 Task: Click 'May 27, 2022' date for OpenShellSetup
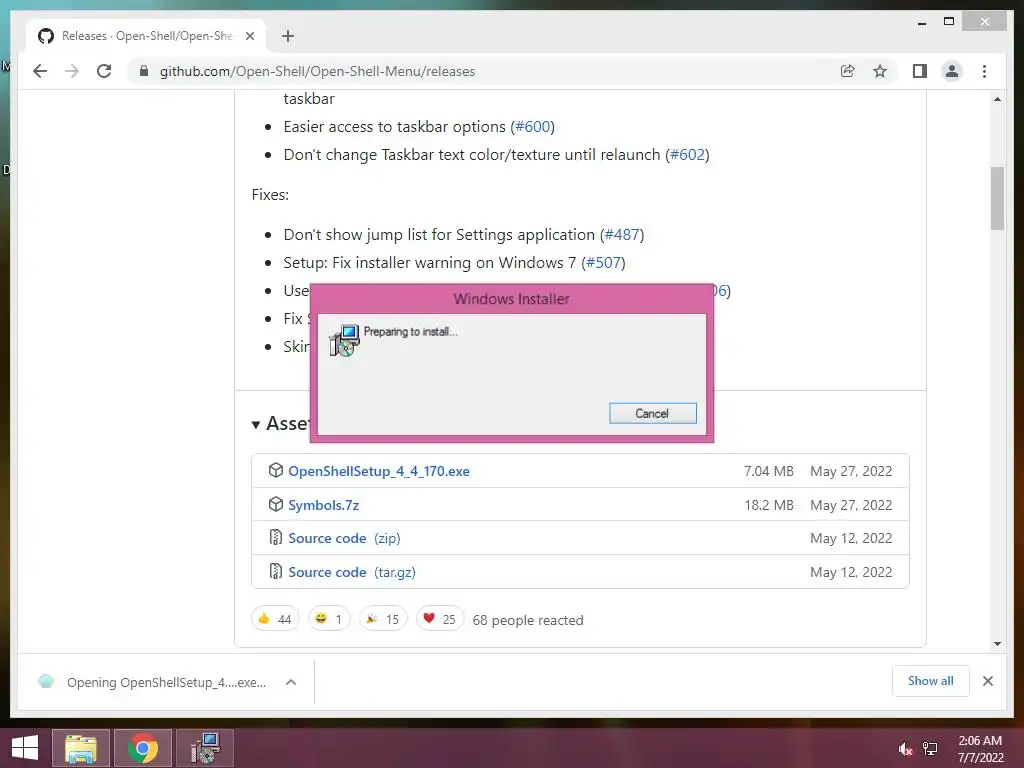coord(851,471)
